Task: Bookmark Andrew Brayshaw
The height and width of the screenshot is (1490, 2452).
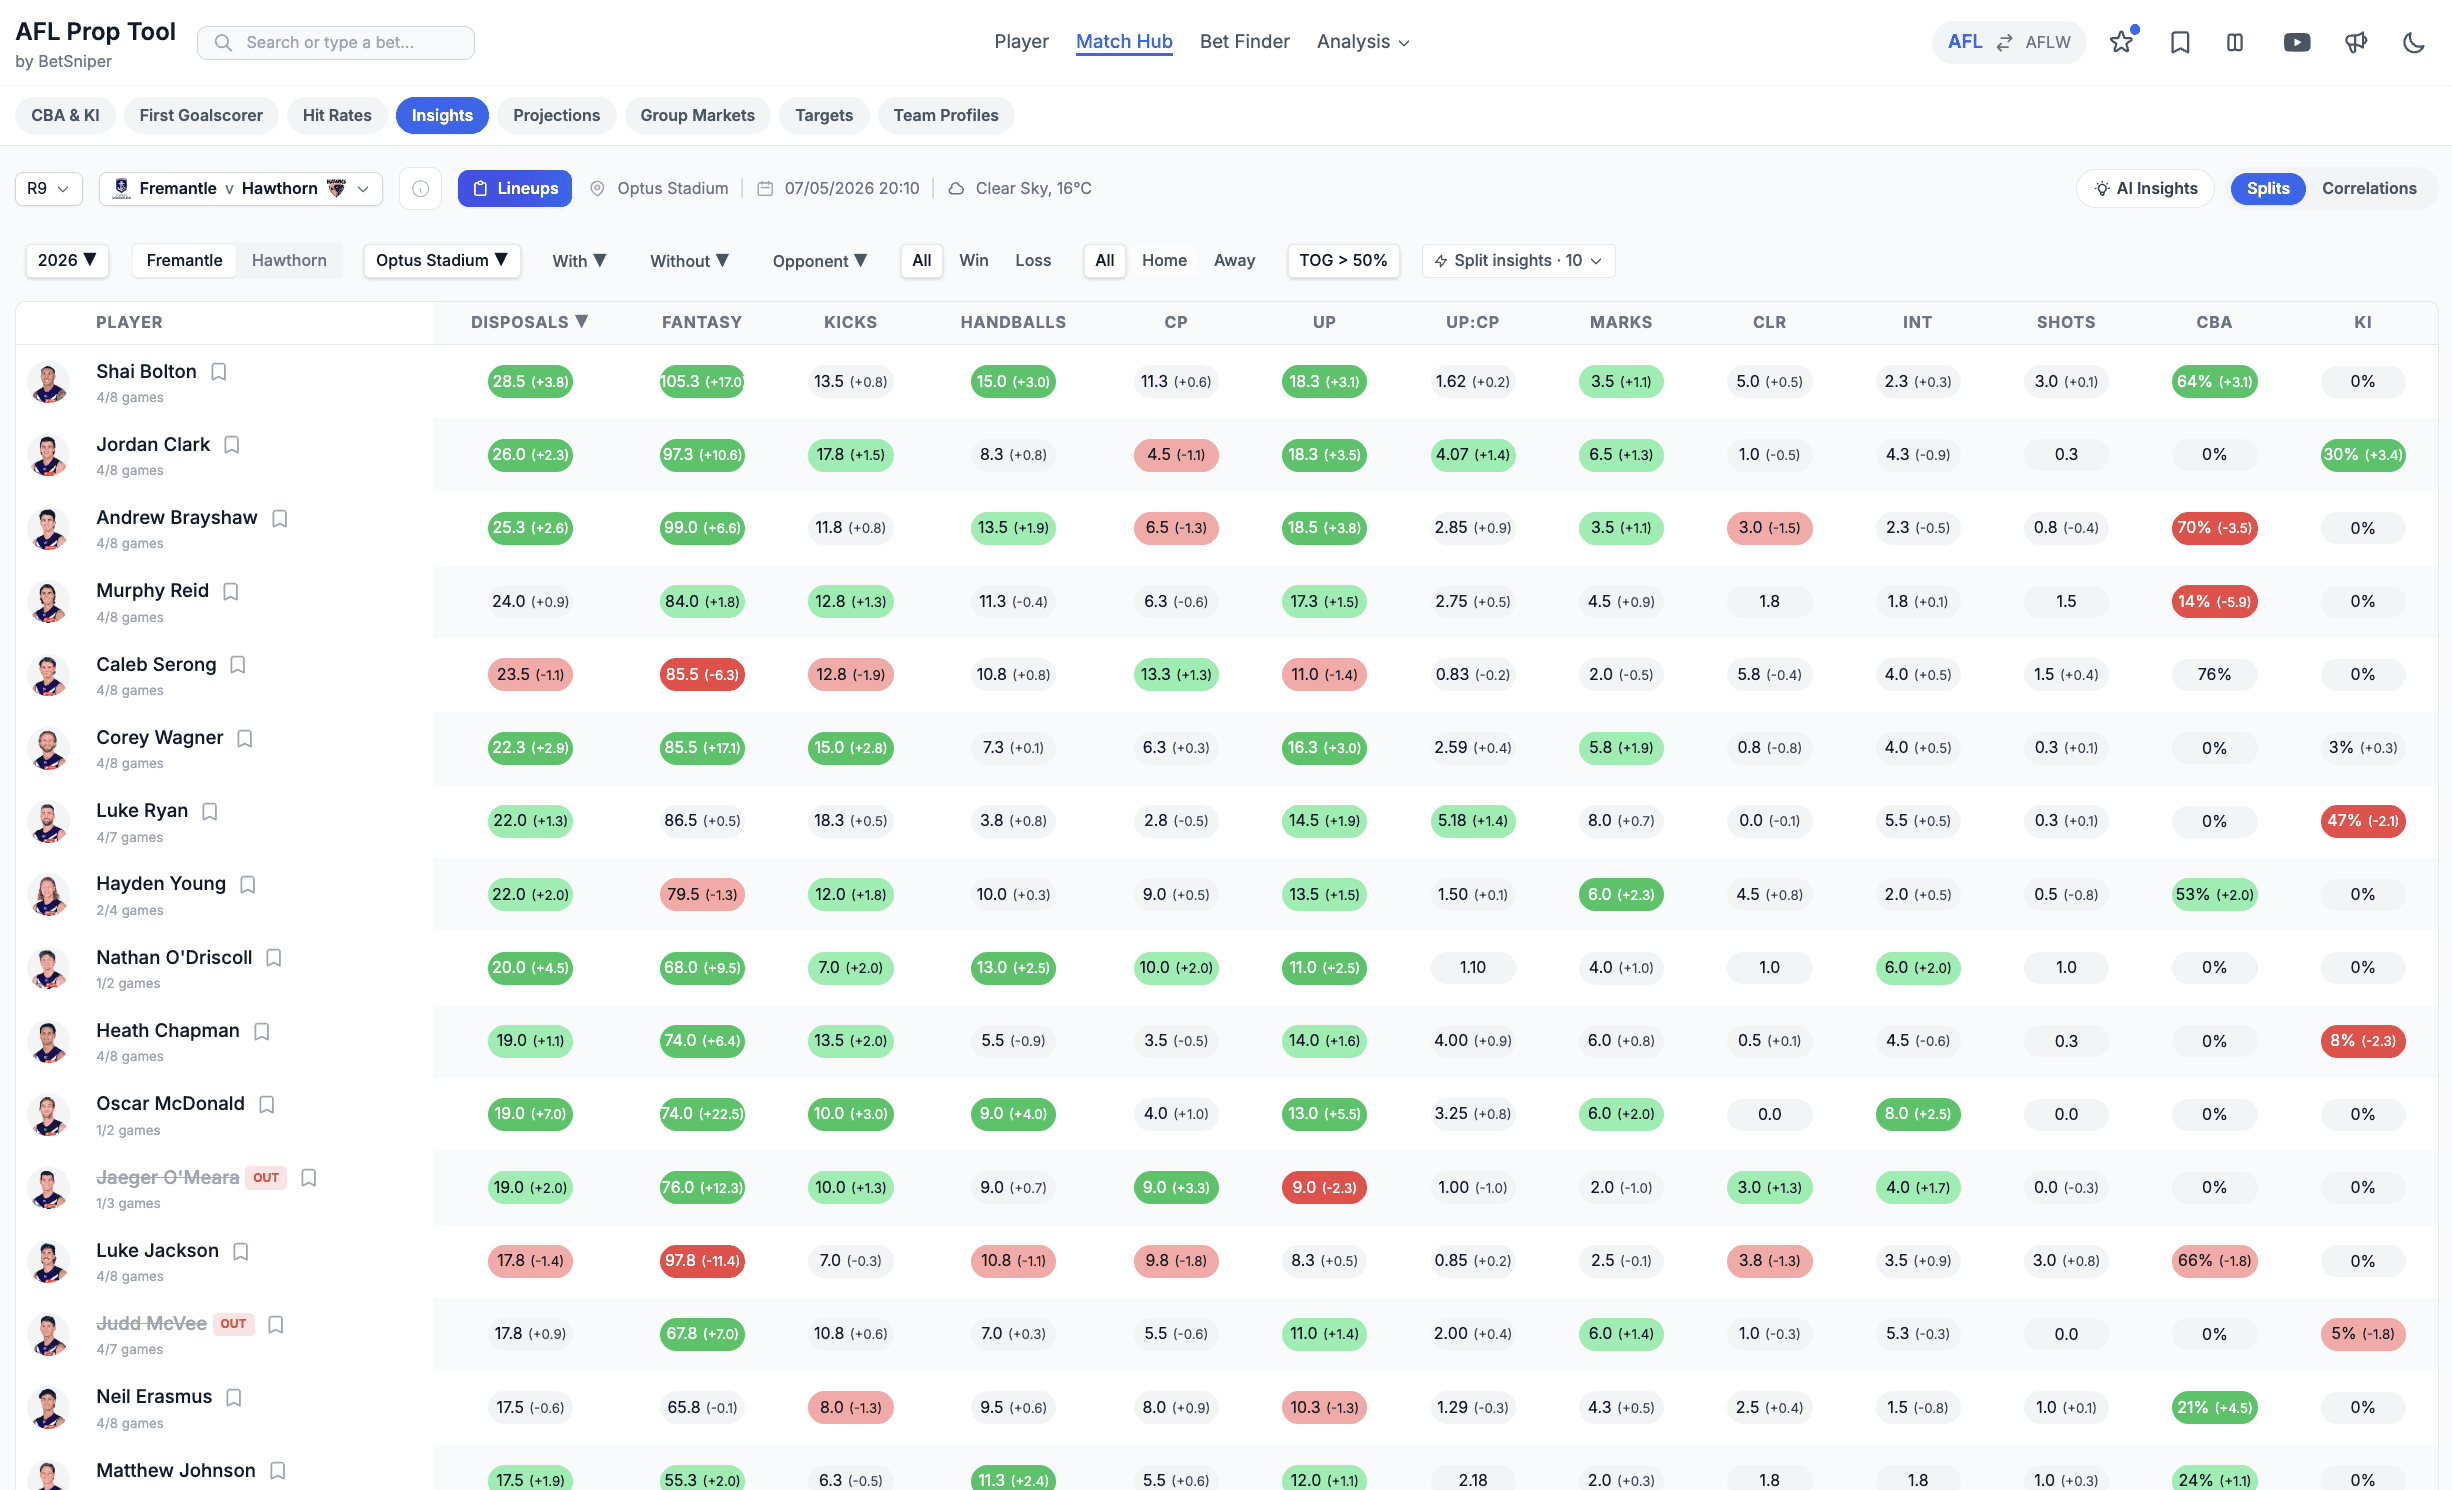Action: click(x=280, y=518)
